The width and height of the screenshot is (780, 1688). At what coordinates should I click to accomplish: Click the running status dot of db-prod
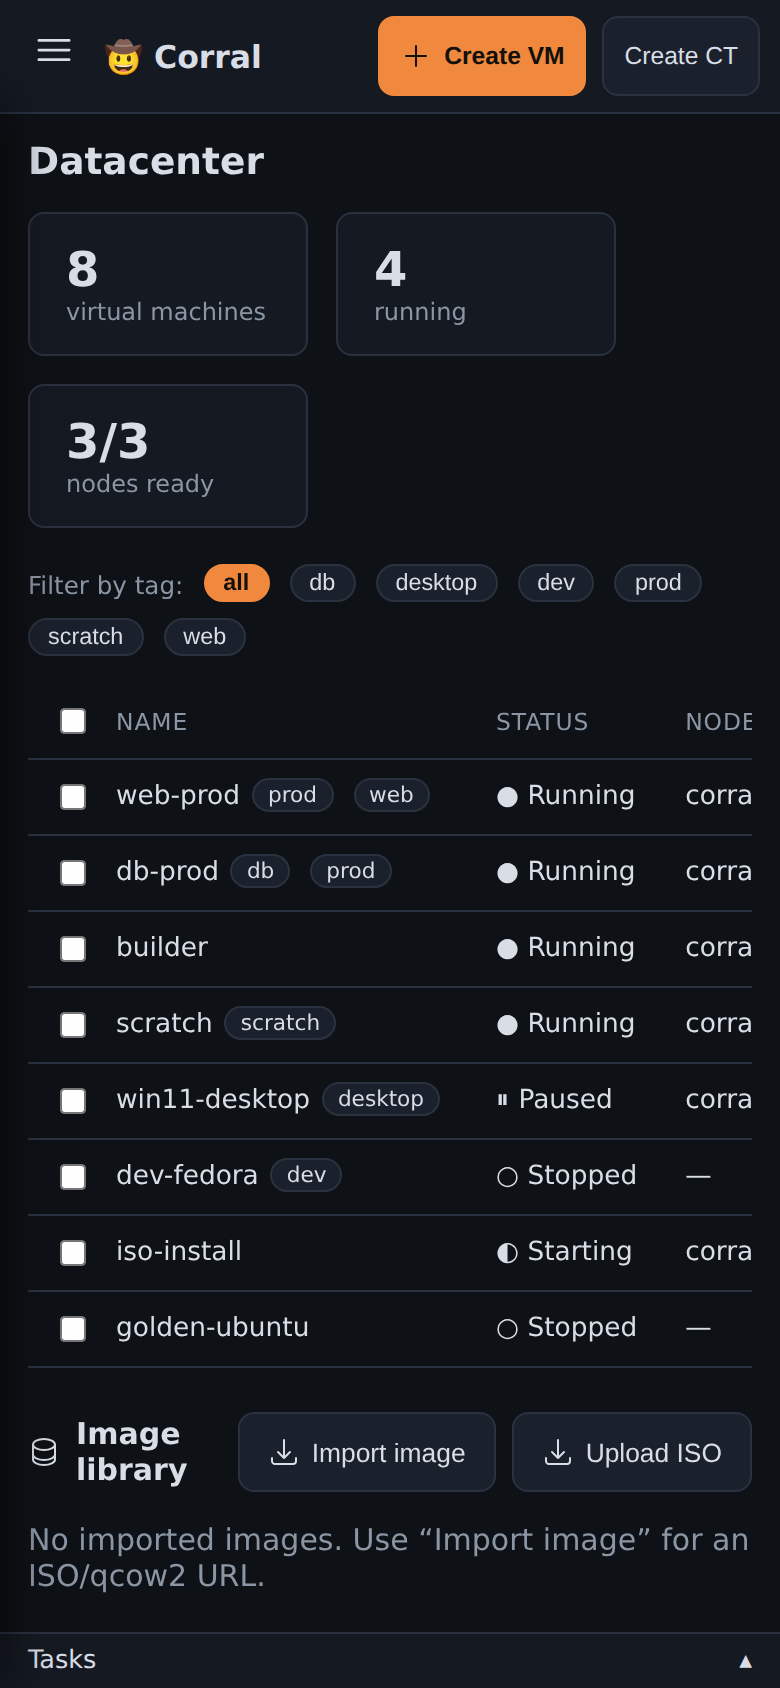507,872
